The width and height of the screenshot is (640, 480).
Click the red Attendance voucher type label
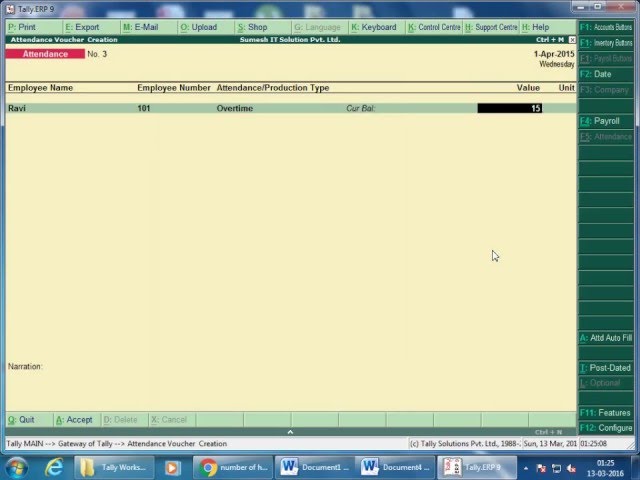click(x=45, y=54)
